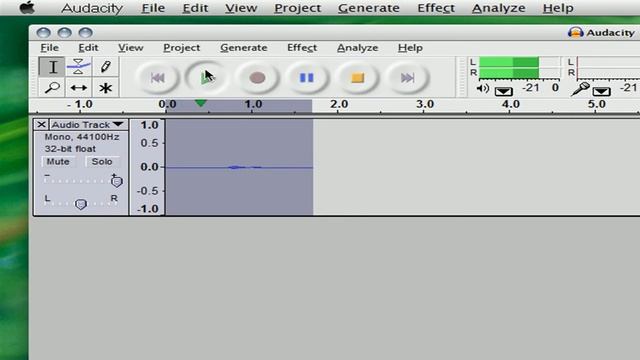
Task: Solo the Audio Track
Action: pos(102,162)
